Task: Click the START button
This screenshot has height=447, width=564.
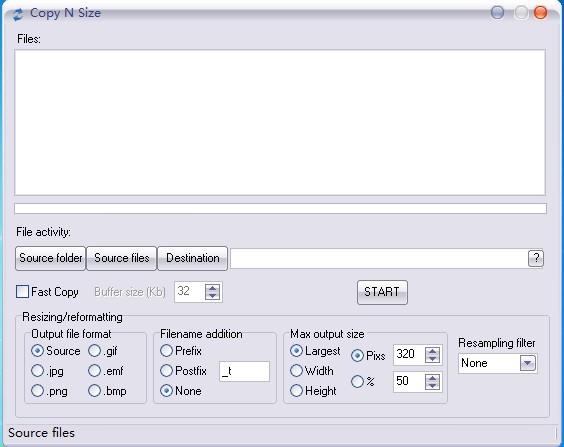Action: (x=382, y=292)
